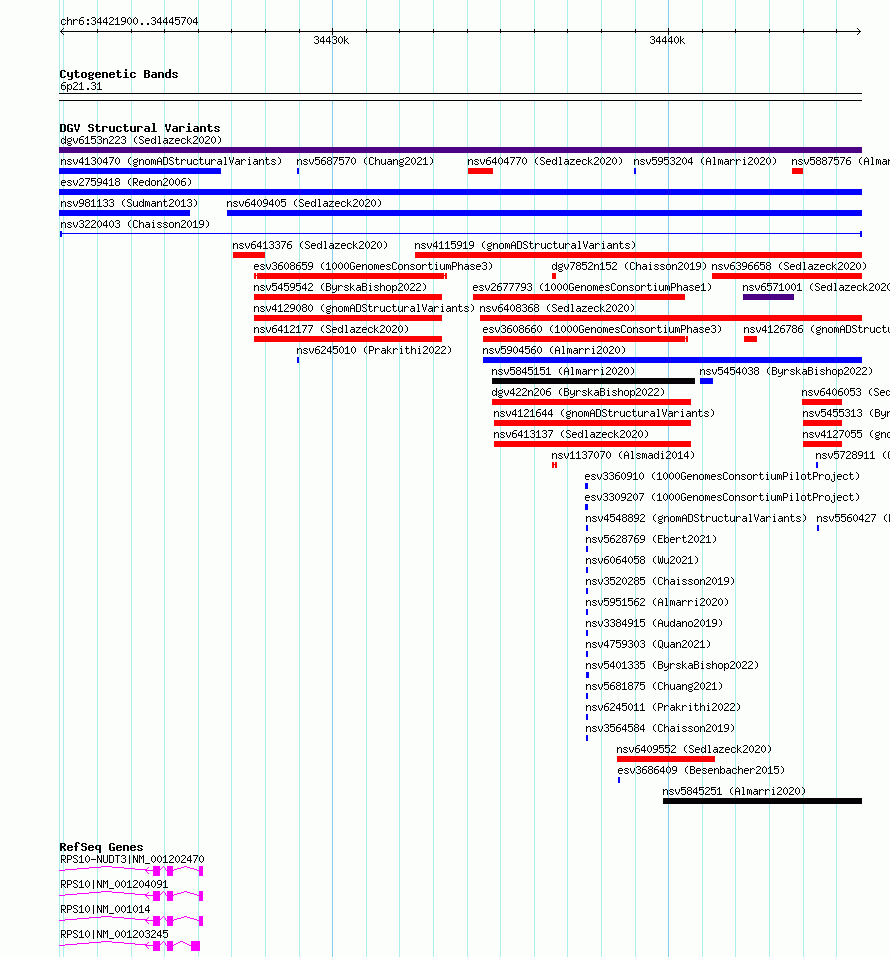Viewport: 890px width, 957px height.
Task: Click esv3608660 1000Genomes Phase3 label
Action: (x=602, y=330)
